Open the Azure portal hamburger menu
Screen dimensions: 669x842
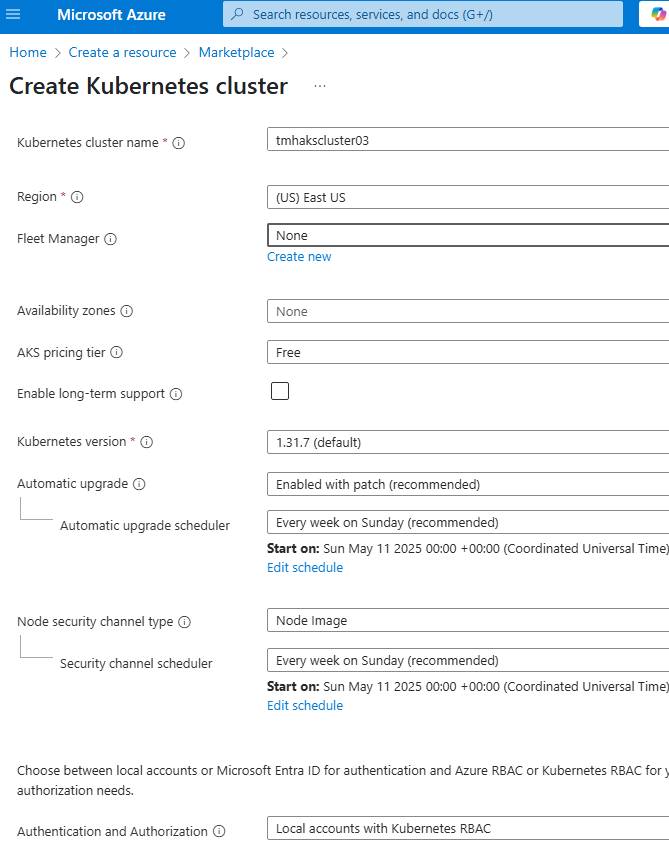(x=14, y=15)
